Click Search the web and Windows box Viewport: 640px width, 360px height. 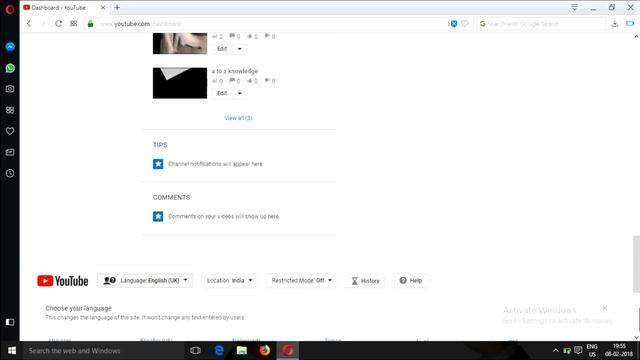[x=103, y=351]
